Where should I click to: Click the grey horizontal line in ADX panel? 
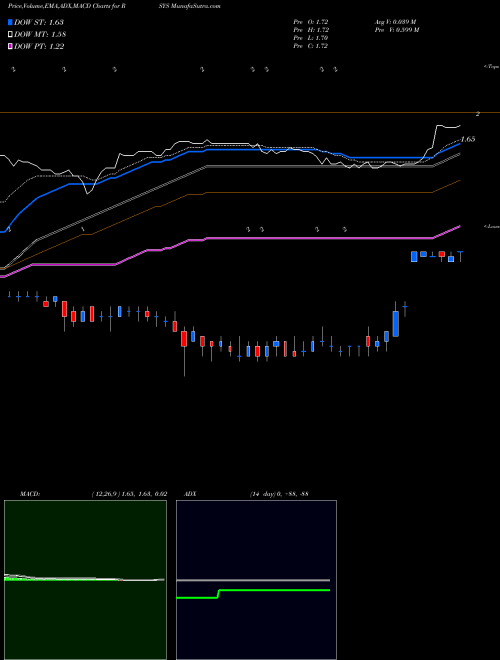point(253,580)
